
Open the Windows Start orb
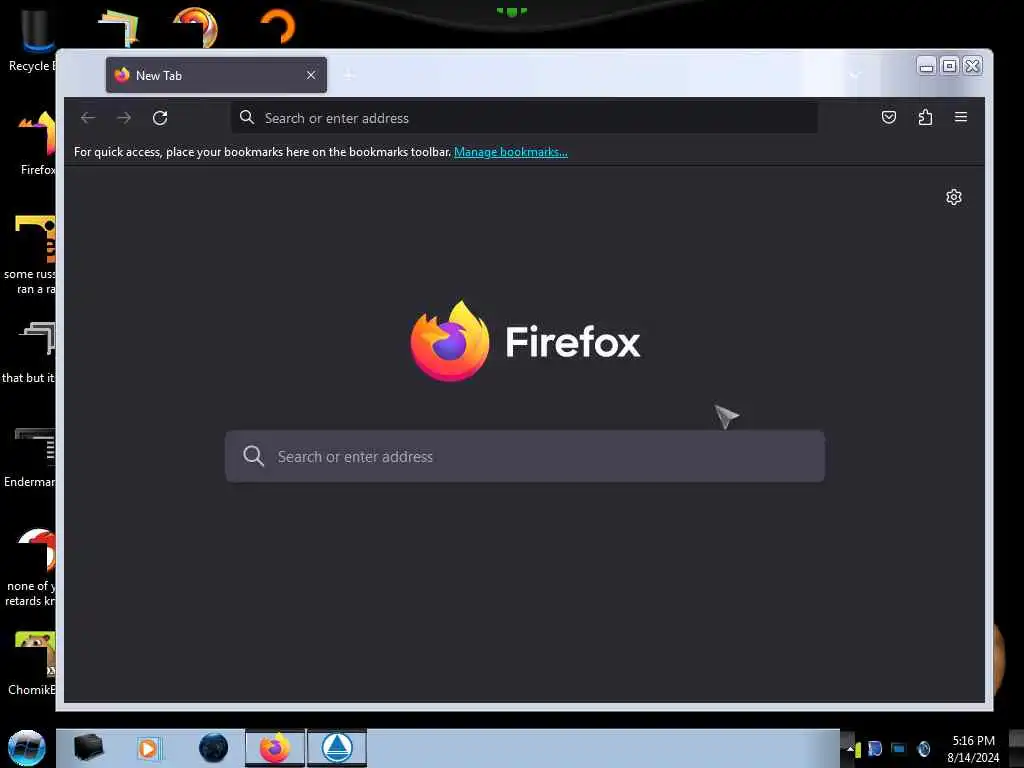pos(27,748)
